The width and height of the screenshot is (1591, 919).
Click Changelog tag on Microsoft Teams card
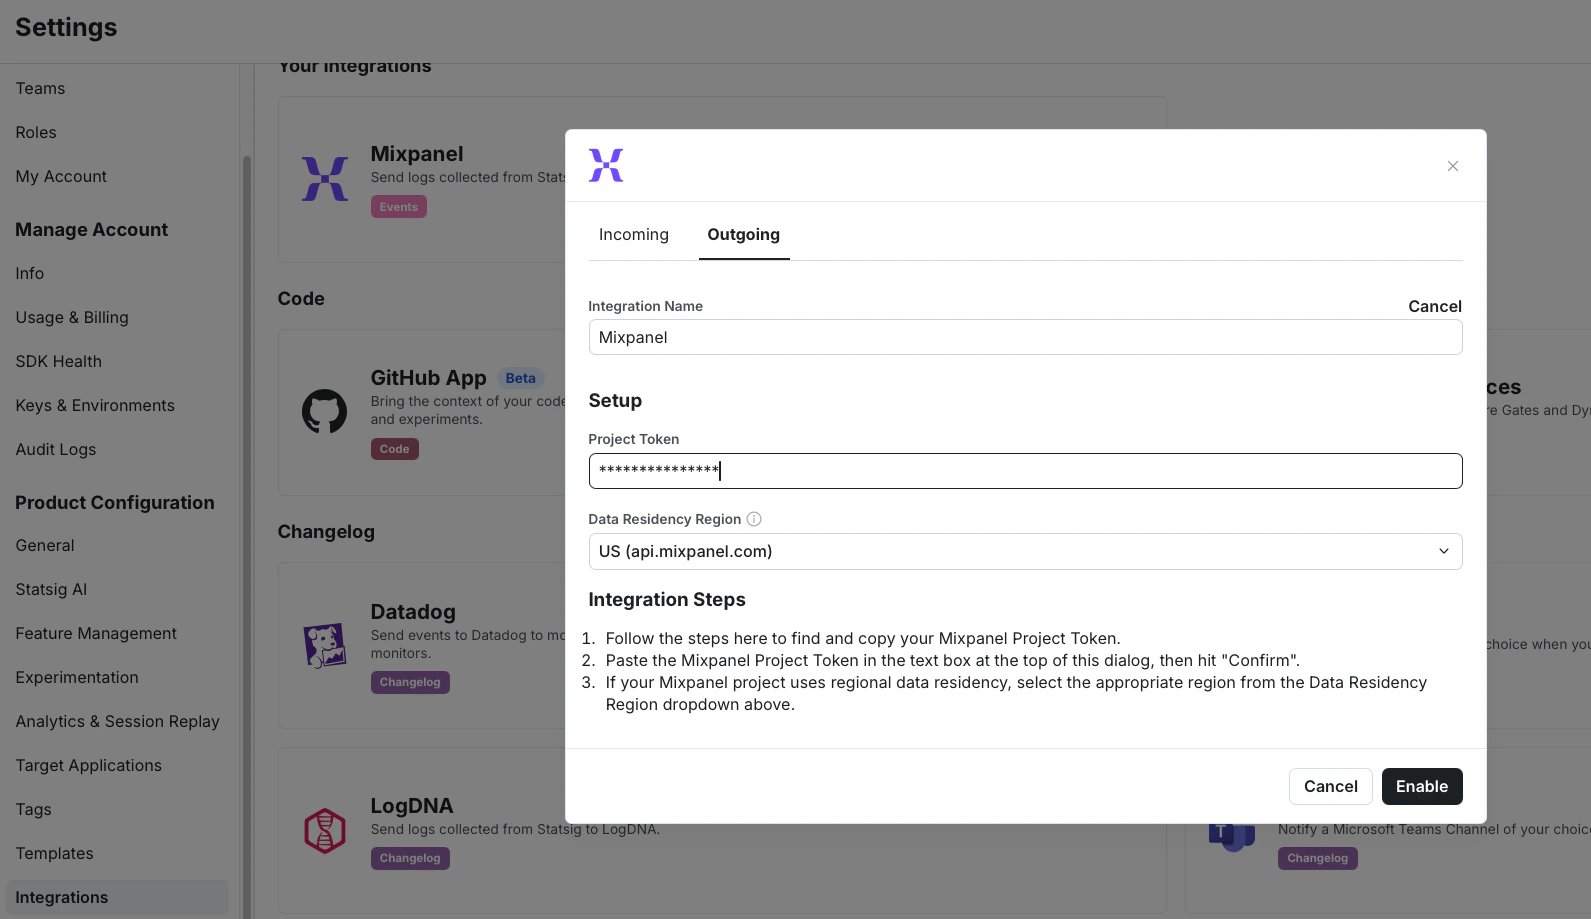[1318, 858]
